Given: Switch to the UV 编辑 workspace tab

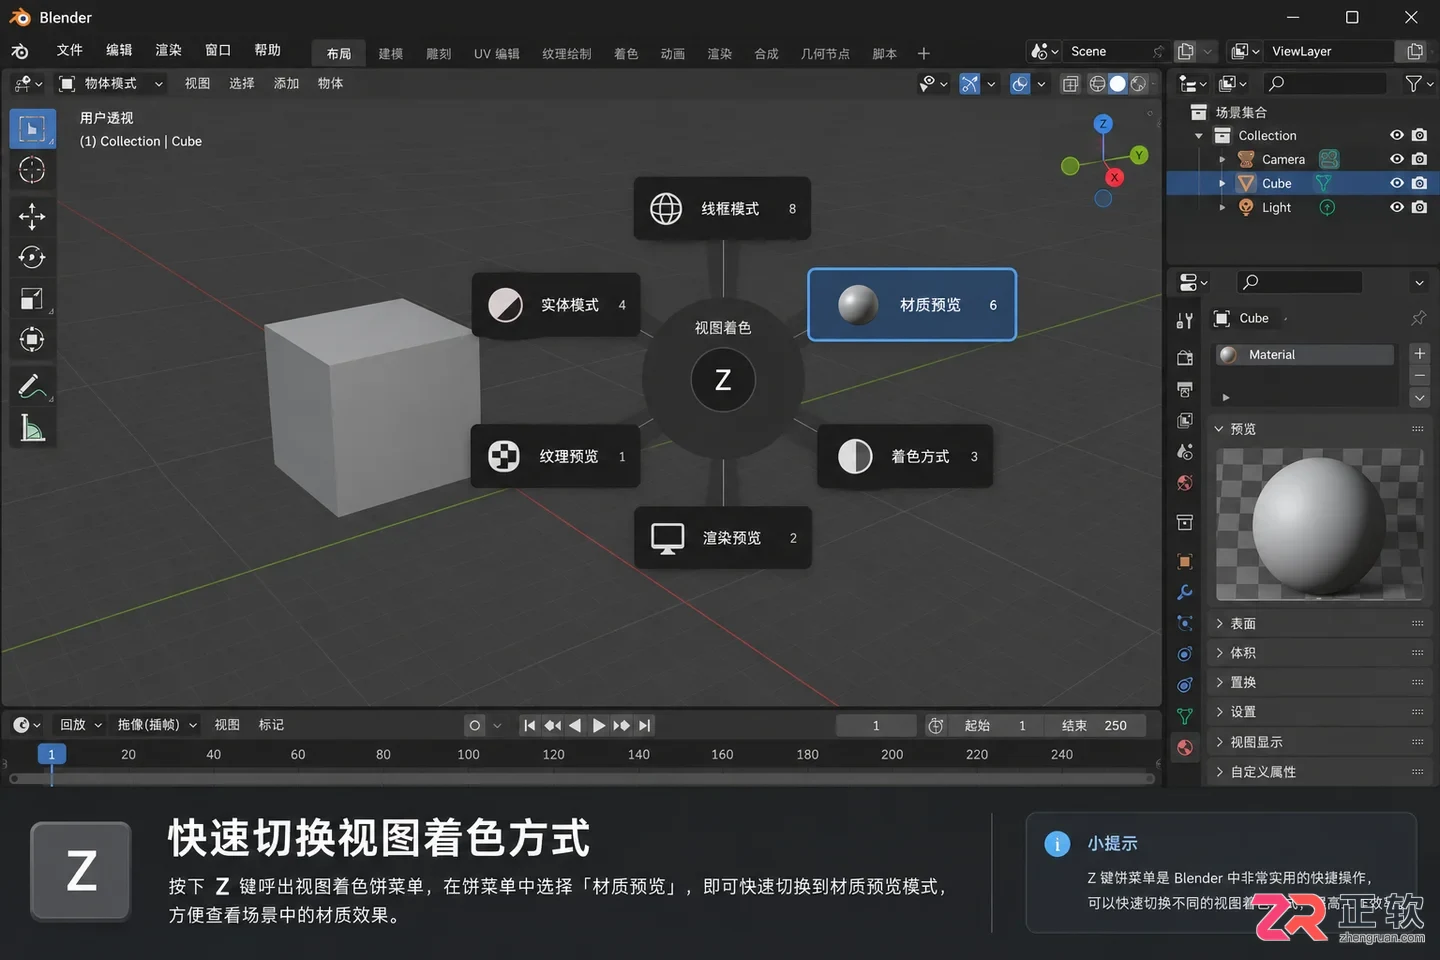Looking at the screenshot, I should pos(497,54).
